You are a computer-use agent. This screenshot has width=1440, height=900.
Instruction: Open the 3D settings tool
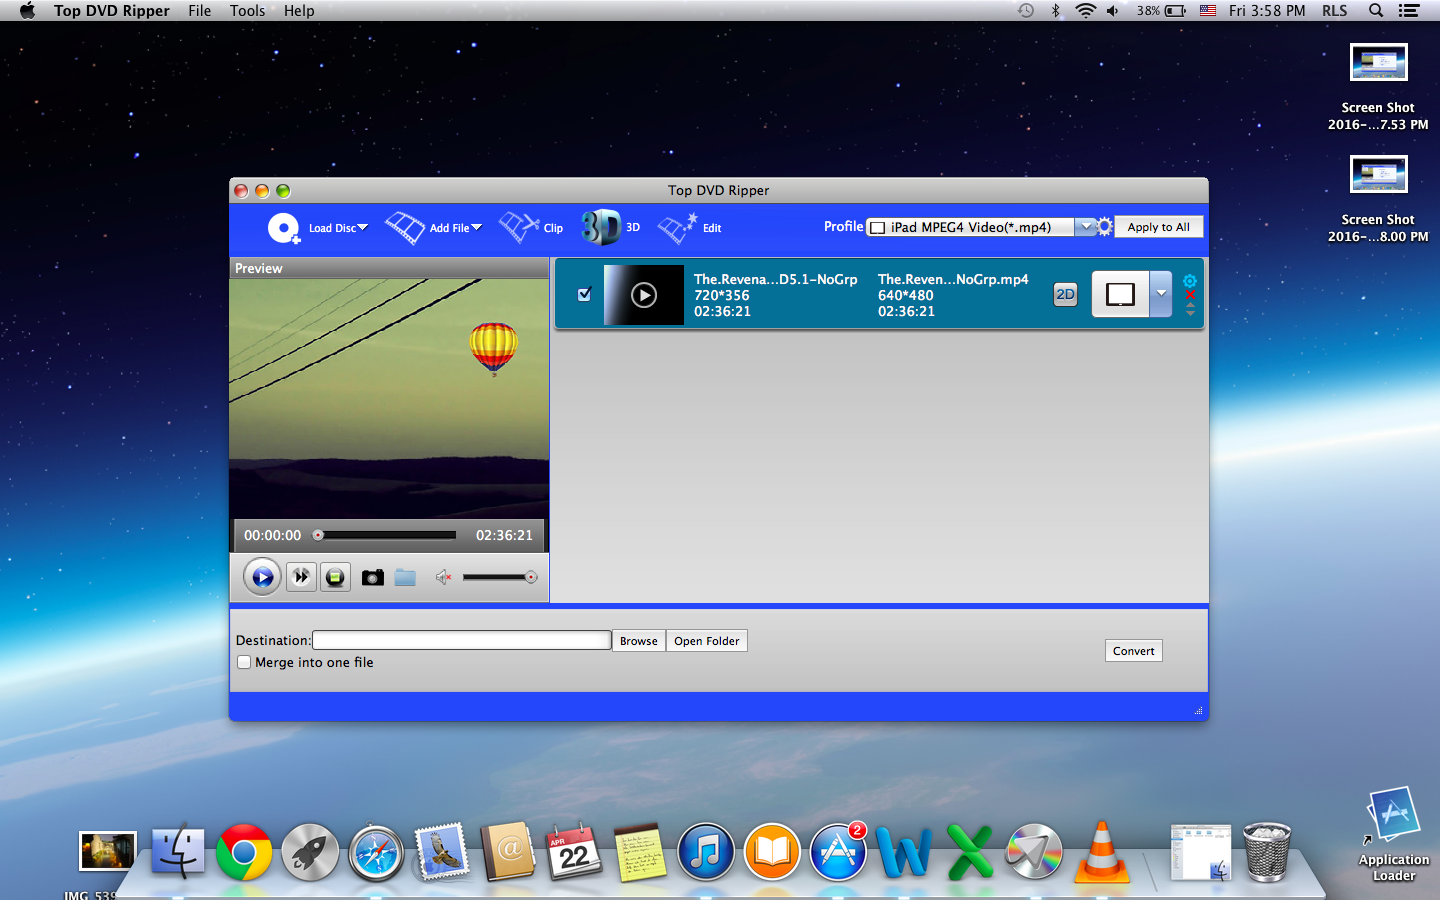pos(611,227)
